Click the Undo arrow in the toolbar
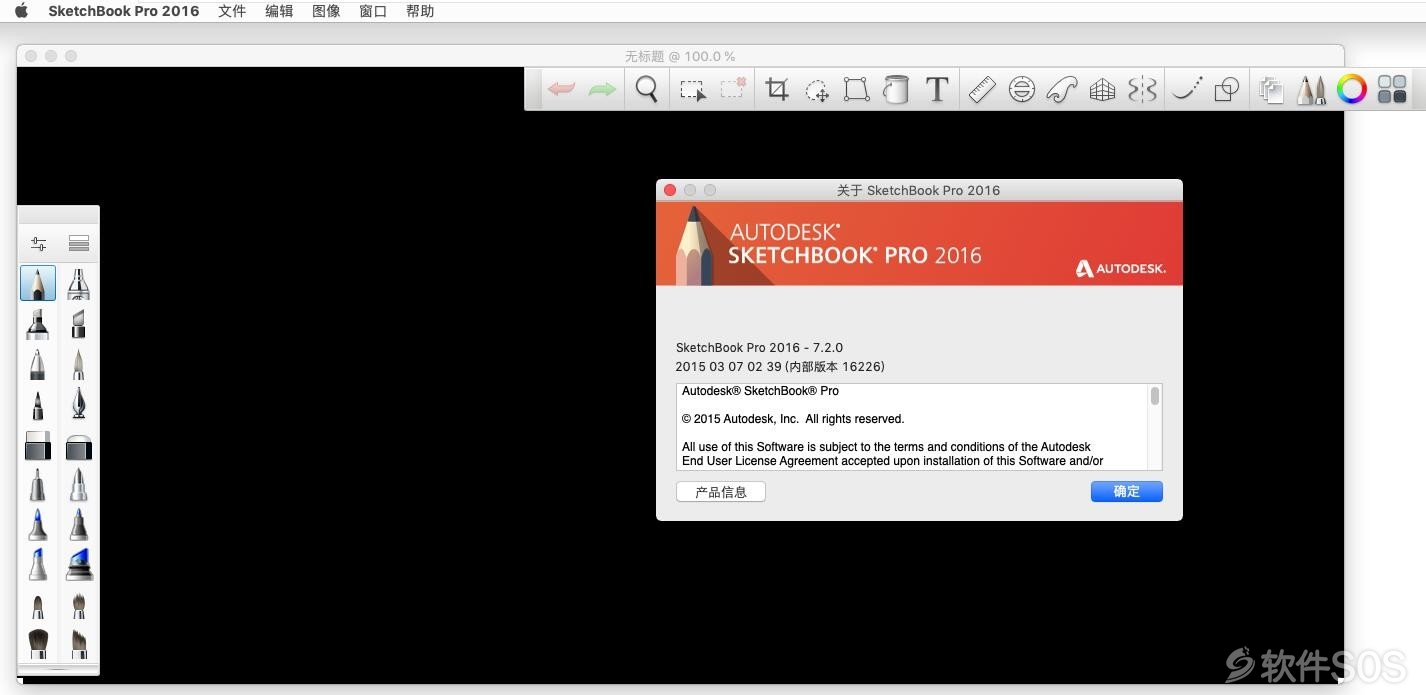This screenshot has height=695, width=1426. click(x=561, y=90)
